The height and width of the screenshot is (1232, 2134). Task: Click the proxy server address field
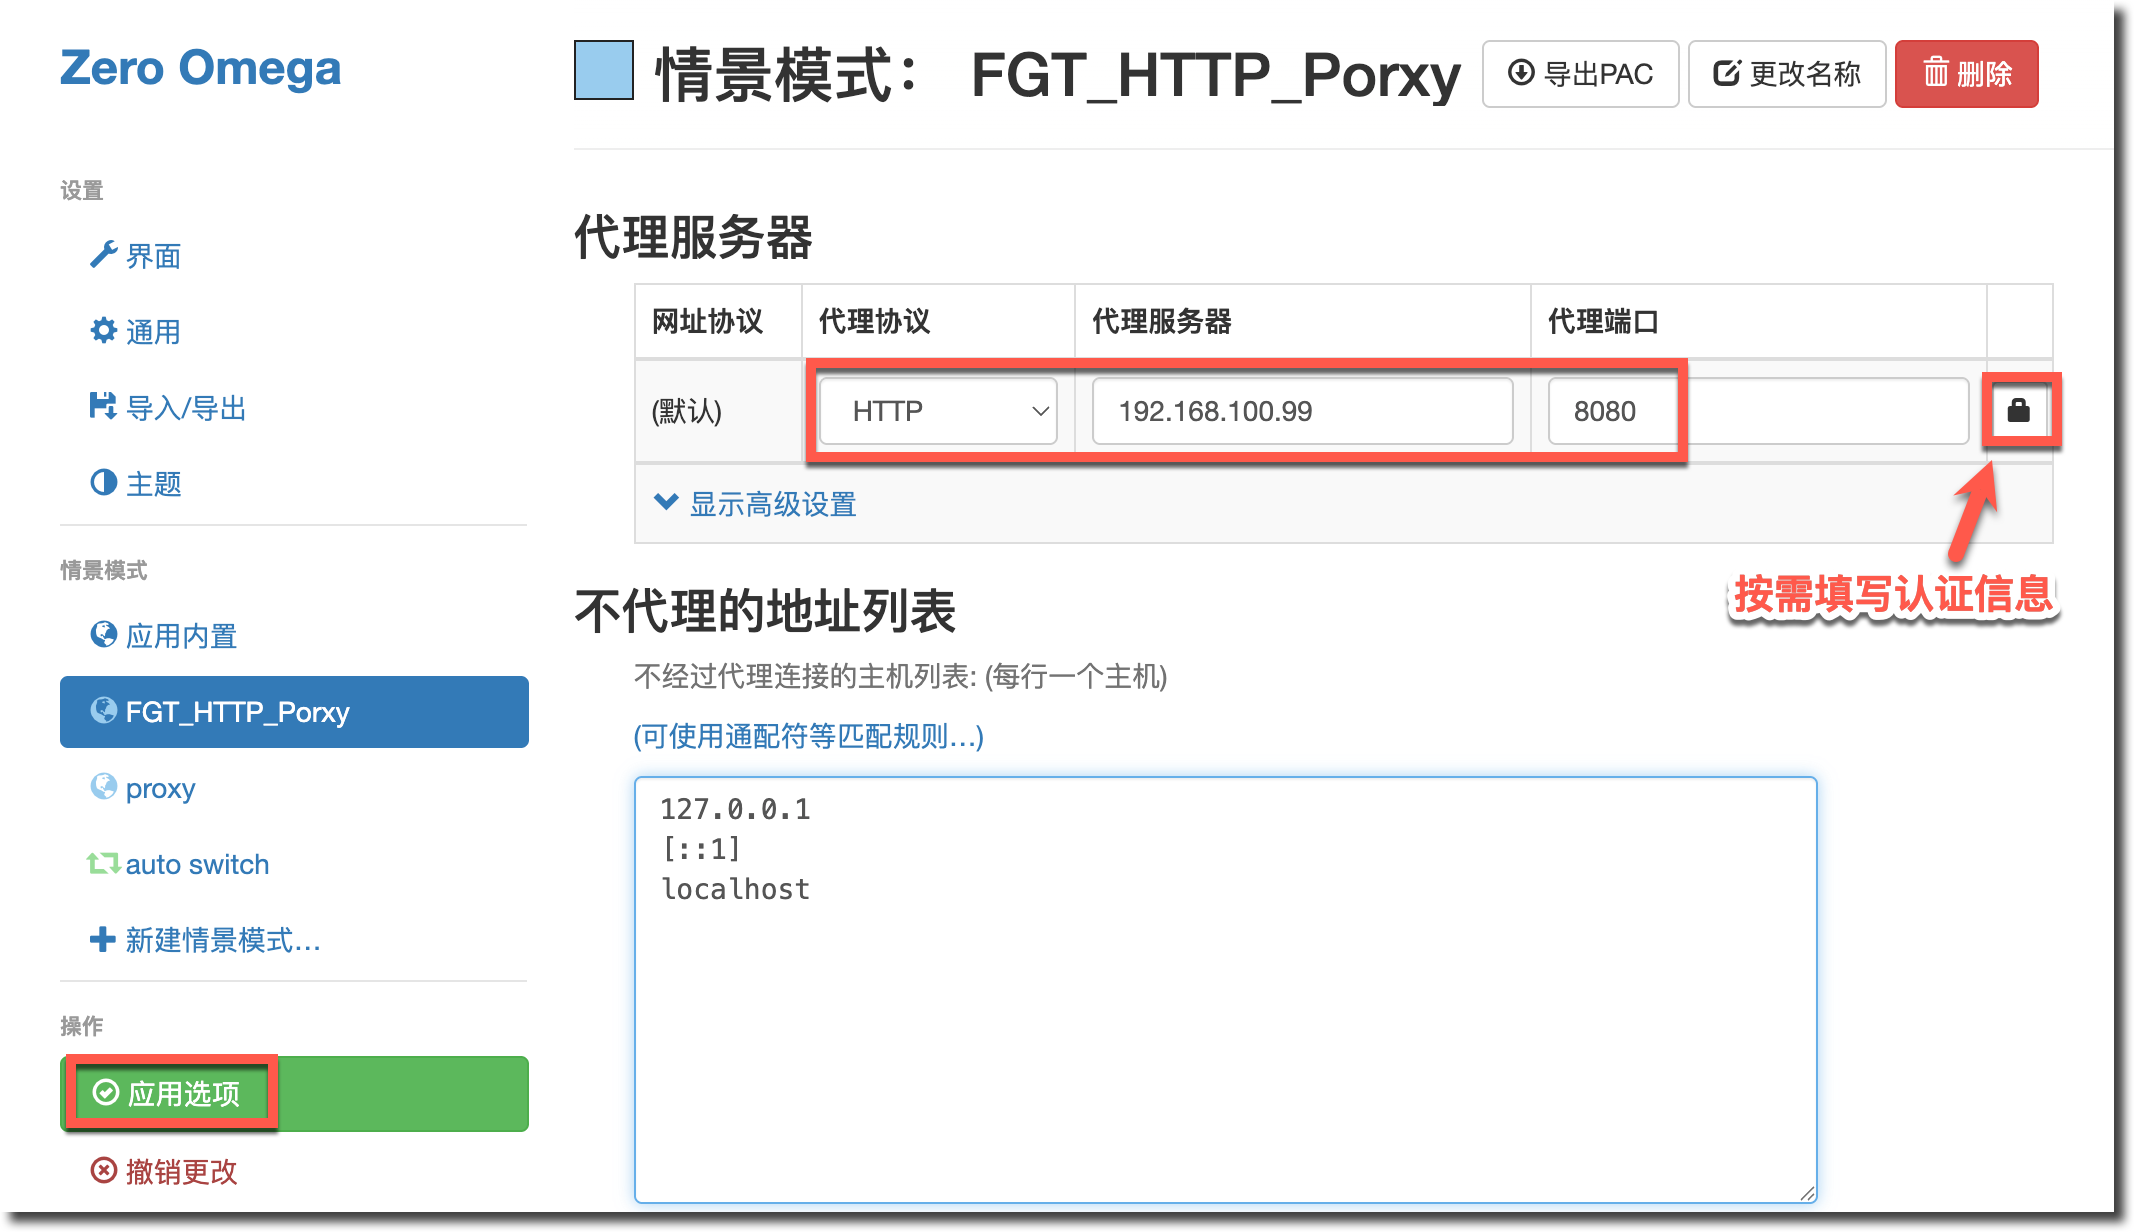click(x=1302, y=411)
